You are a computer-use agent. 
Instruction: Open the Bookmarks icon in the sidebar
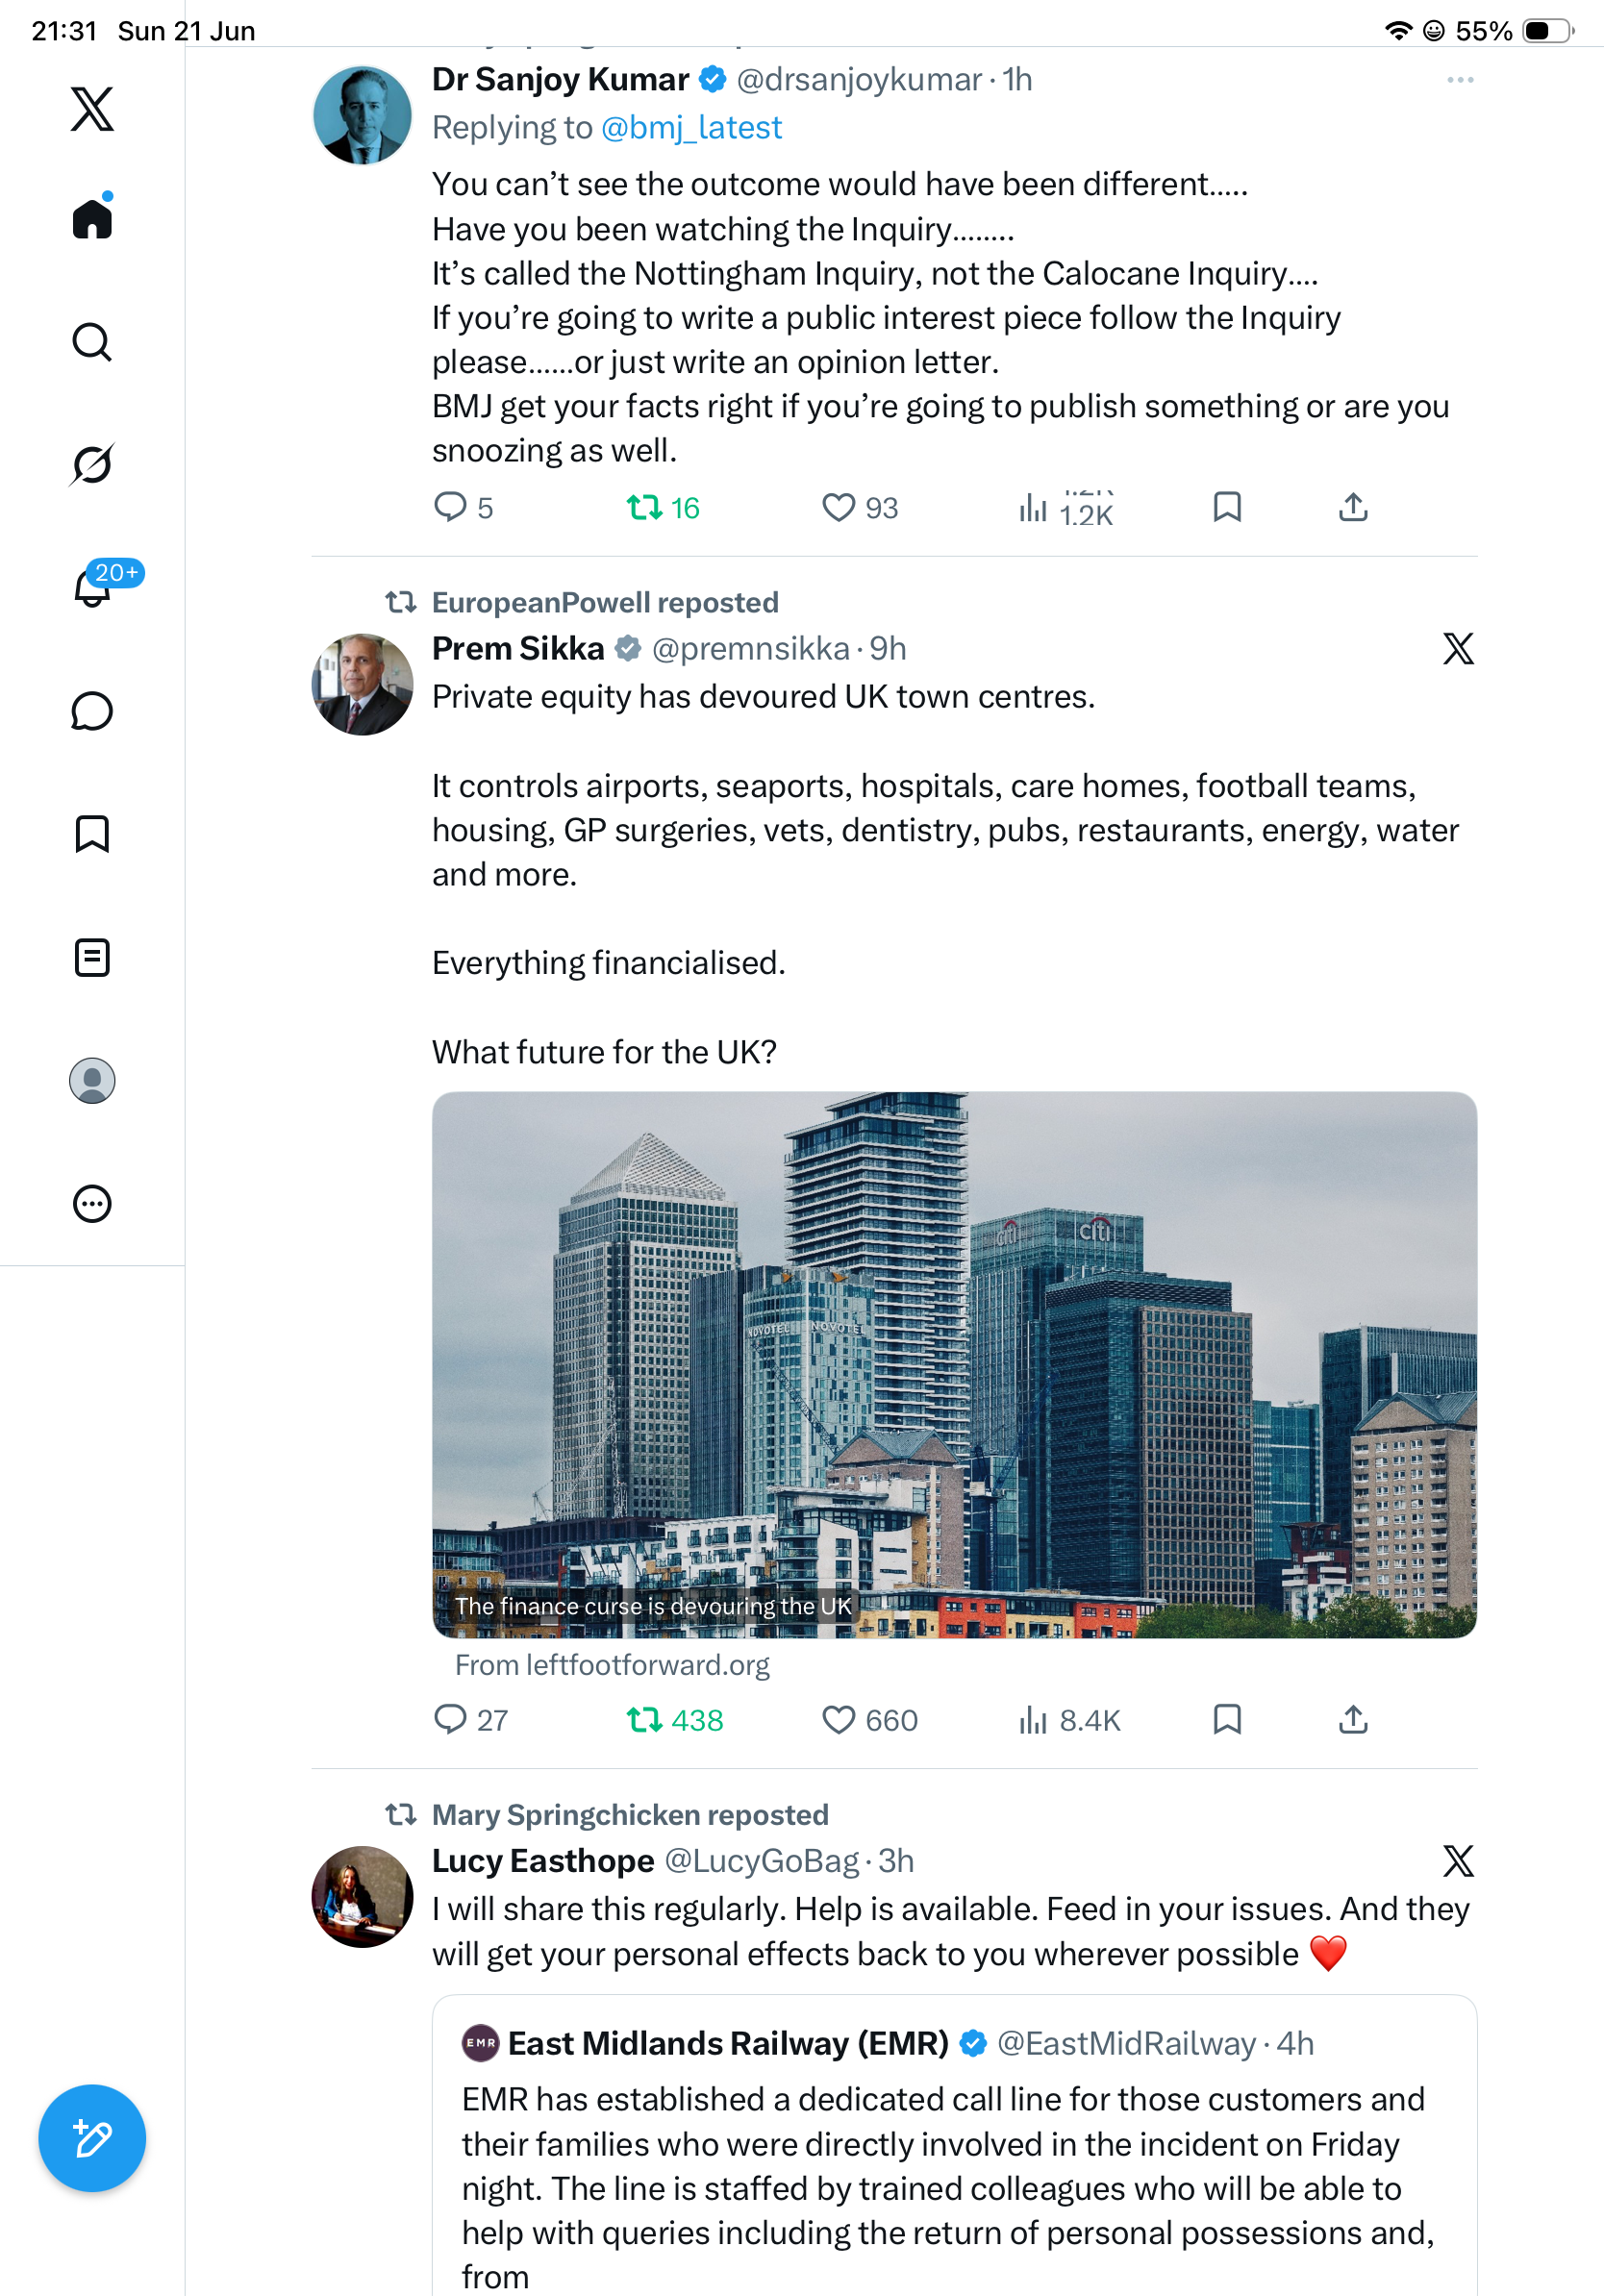(x=92, y=834)
